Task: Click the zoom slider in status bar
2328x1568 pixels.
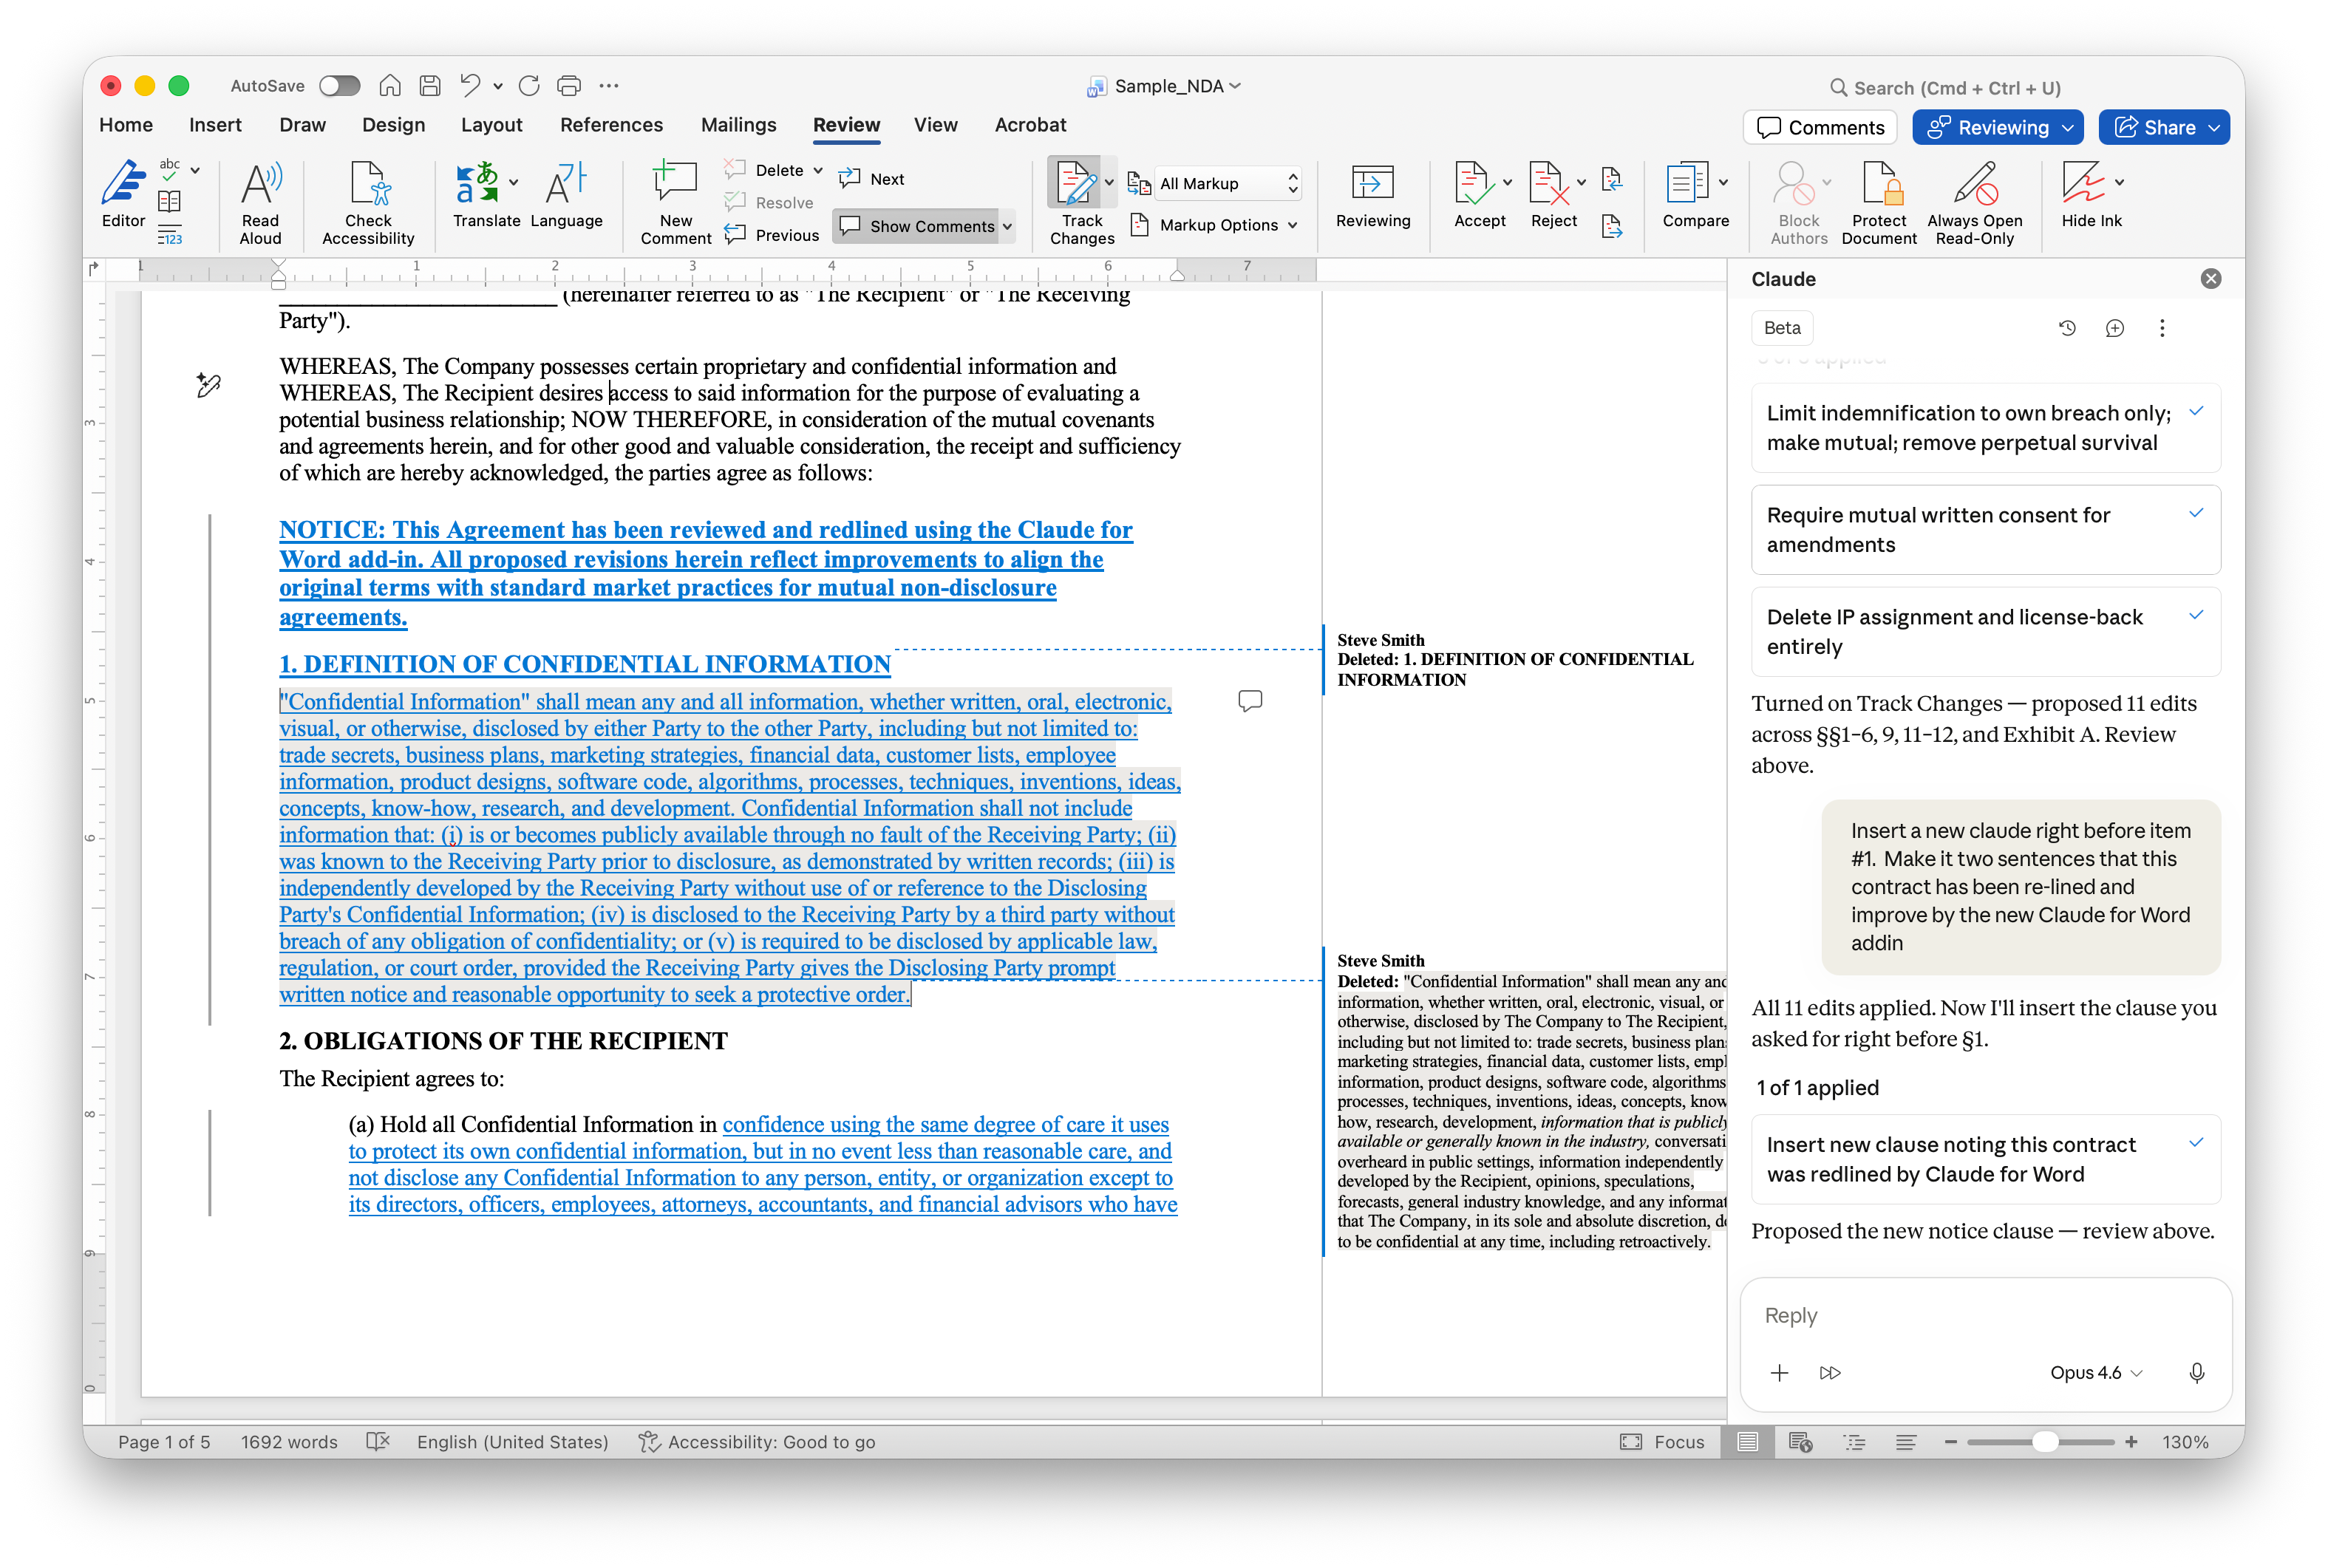Action: pos(2045,1442)
